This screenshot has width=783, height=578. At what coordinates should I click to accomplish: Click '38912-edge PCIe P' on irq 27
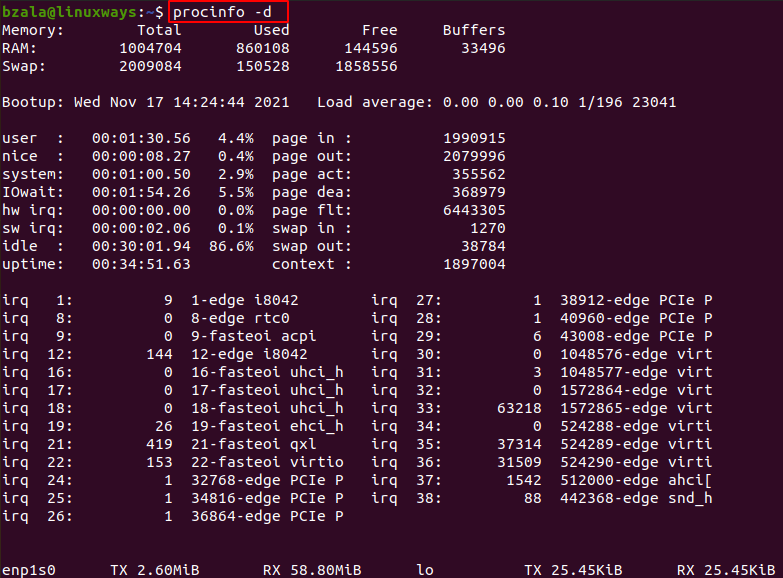click(x=636, y=300)
